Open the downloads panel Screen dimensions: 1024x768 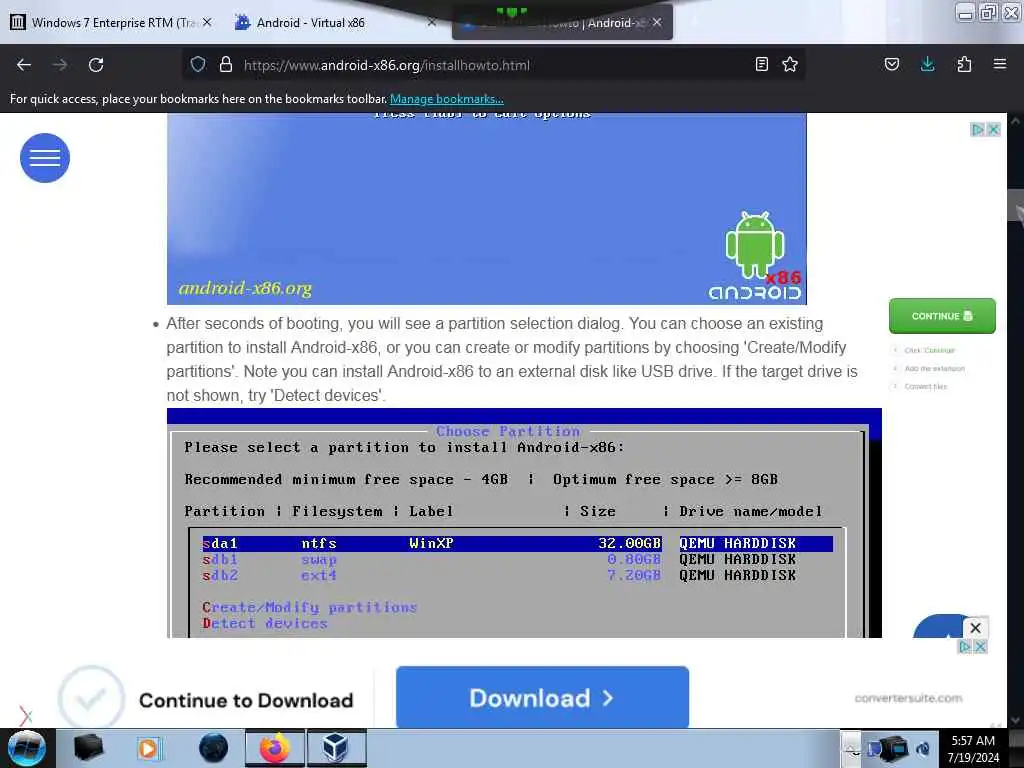click(x=927, y=64)
